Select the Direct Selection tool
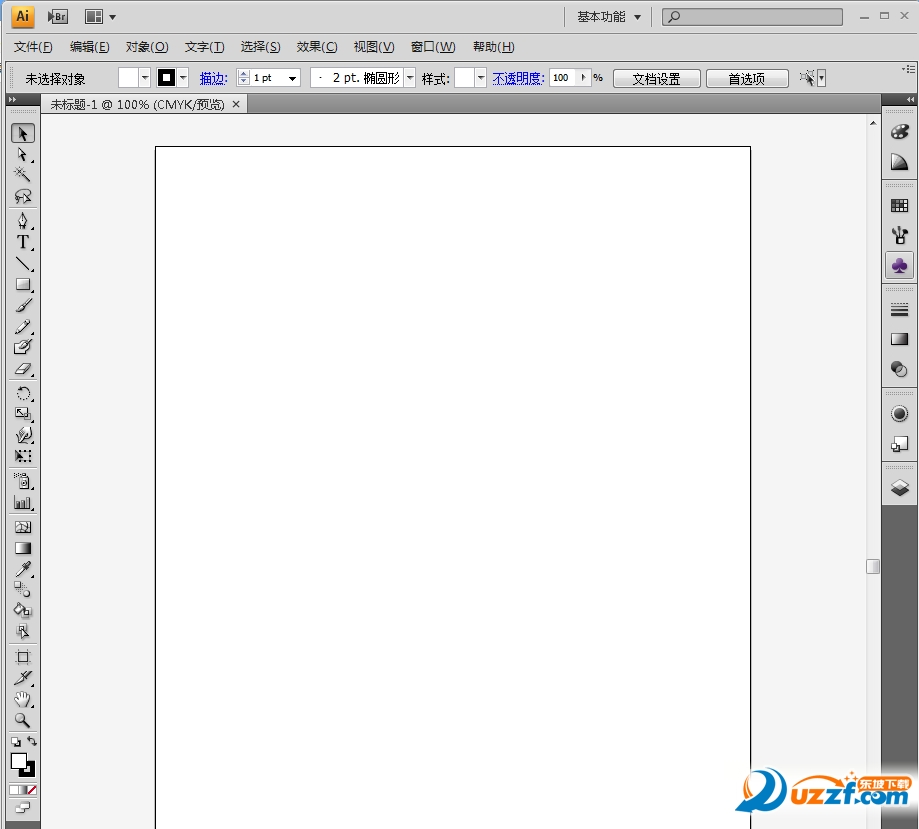 (x=23, y=155)
